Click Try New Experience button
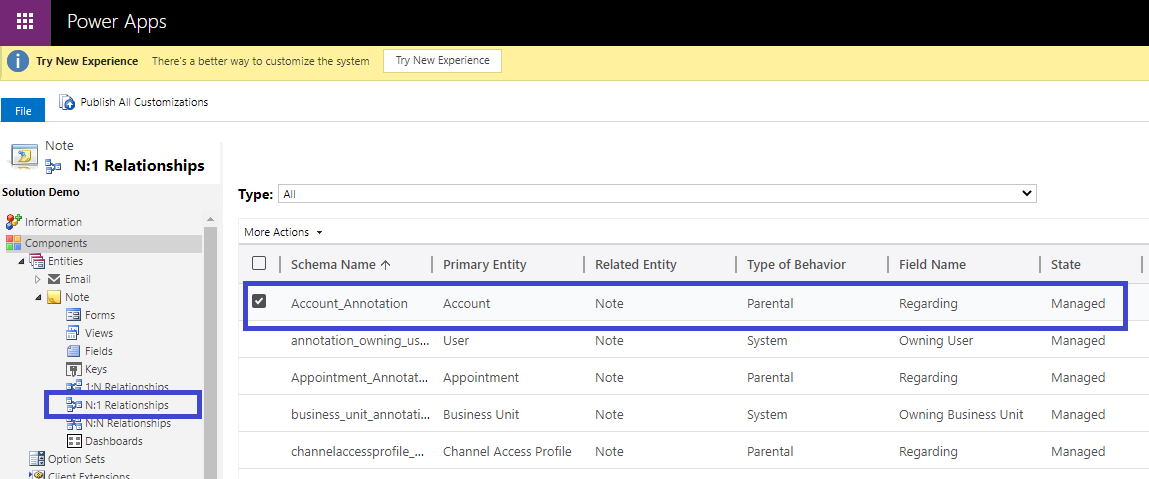 click(x=443, y=61)
